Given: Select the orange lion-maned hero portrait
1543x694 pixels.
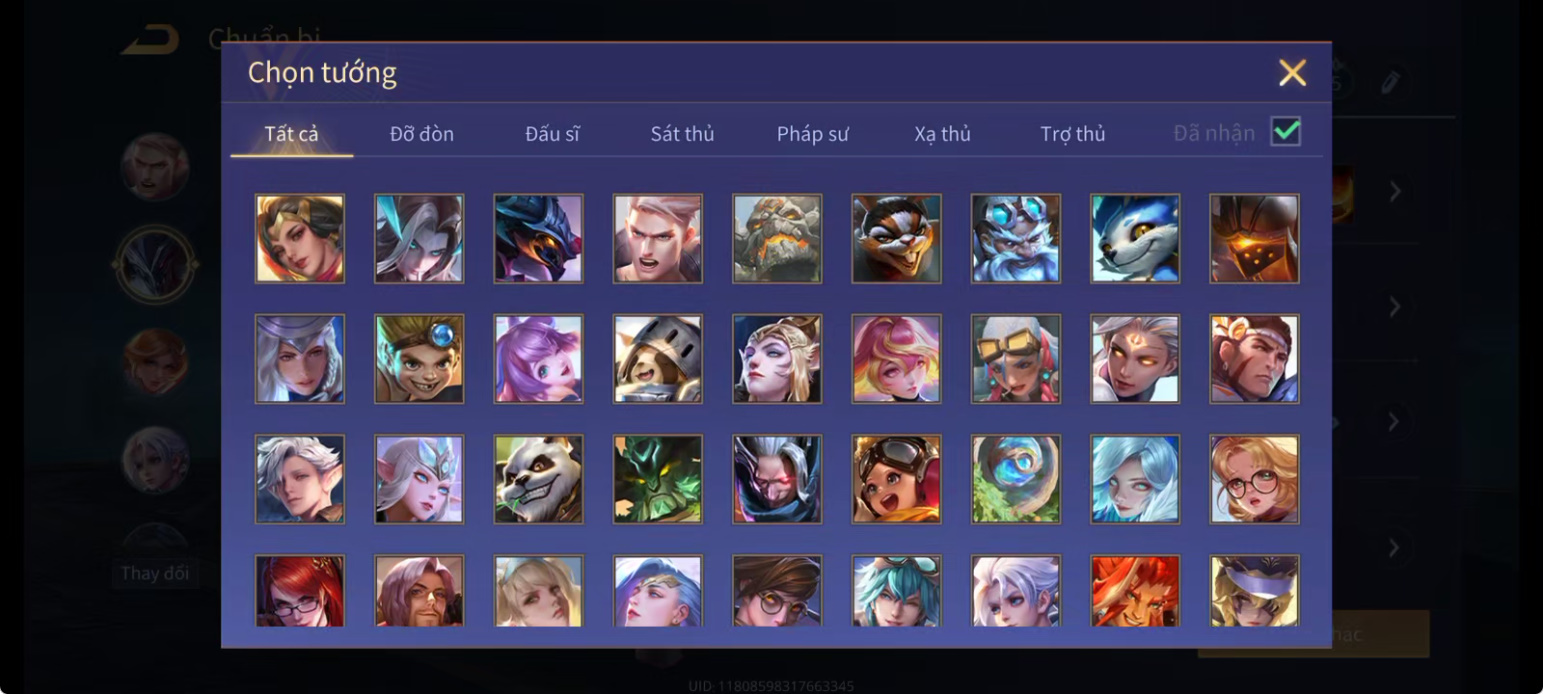Looking at the screenshot, I should click(x=1135, y=591).
